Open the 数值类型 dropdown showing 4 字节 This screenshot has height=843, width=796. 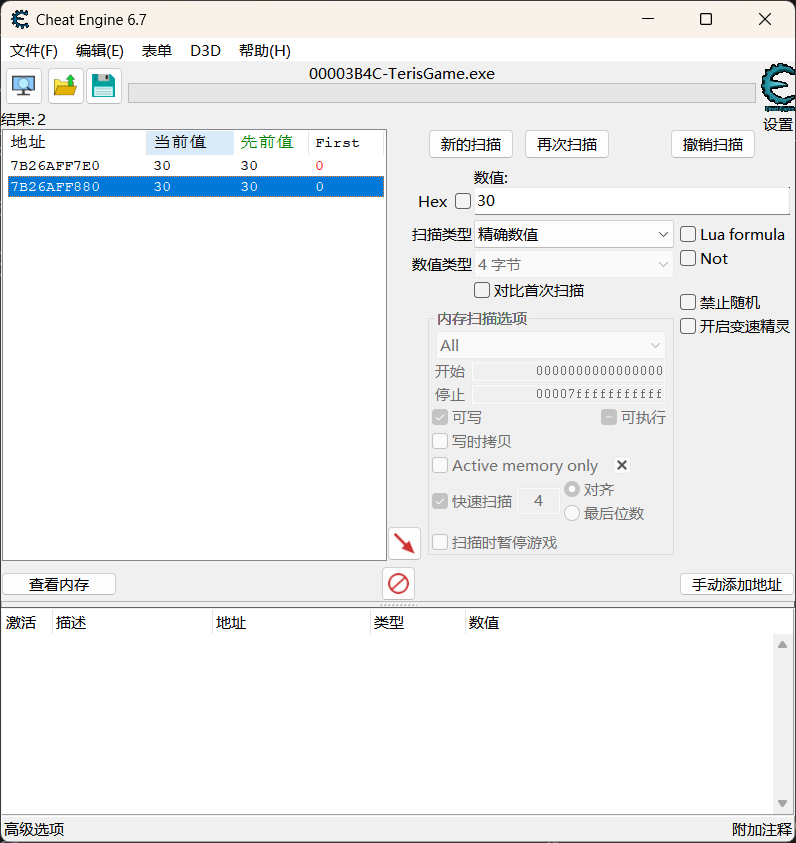(x=574, y=264)
